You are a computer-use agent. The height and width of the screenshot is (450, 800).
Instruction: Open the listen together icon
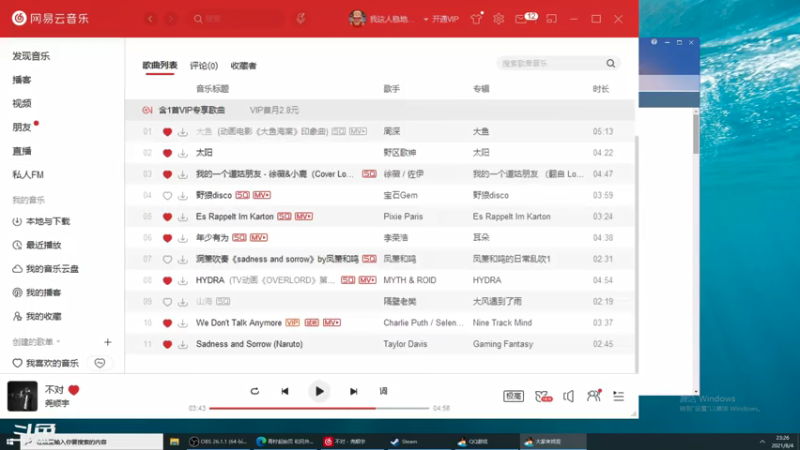tap(593, 395)
